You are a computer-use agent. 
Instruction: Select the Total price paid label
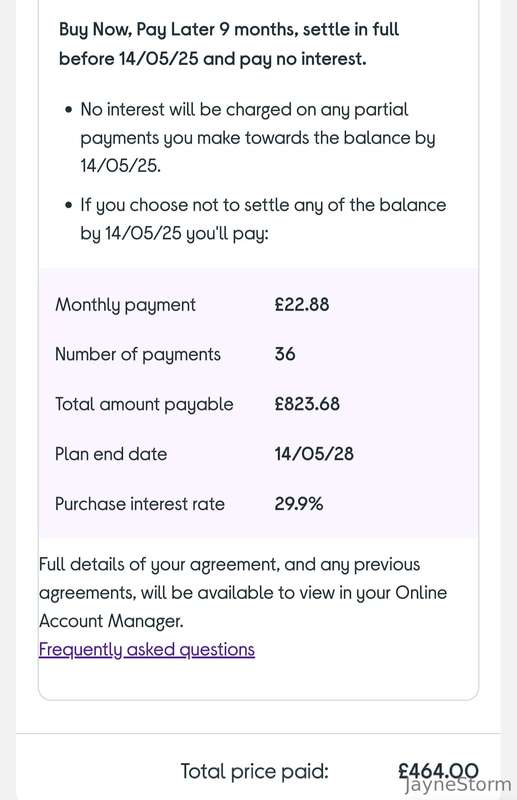pyautogui.click(x=255, y=771)
